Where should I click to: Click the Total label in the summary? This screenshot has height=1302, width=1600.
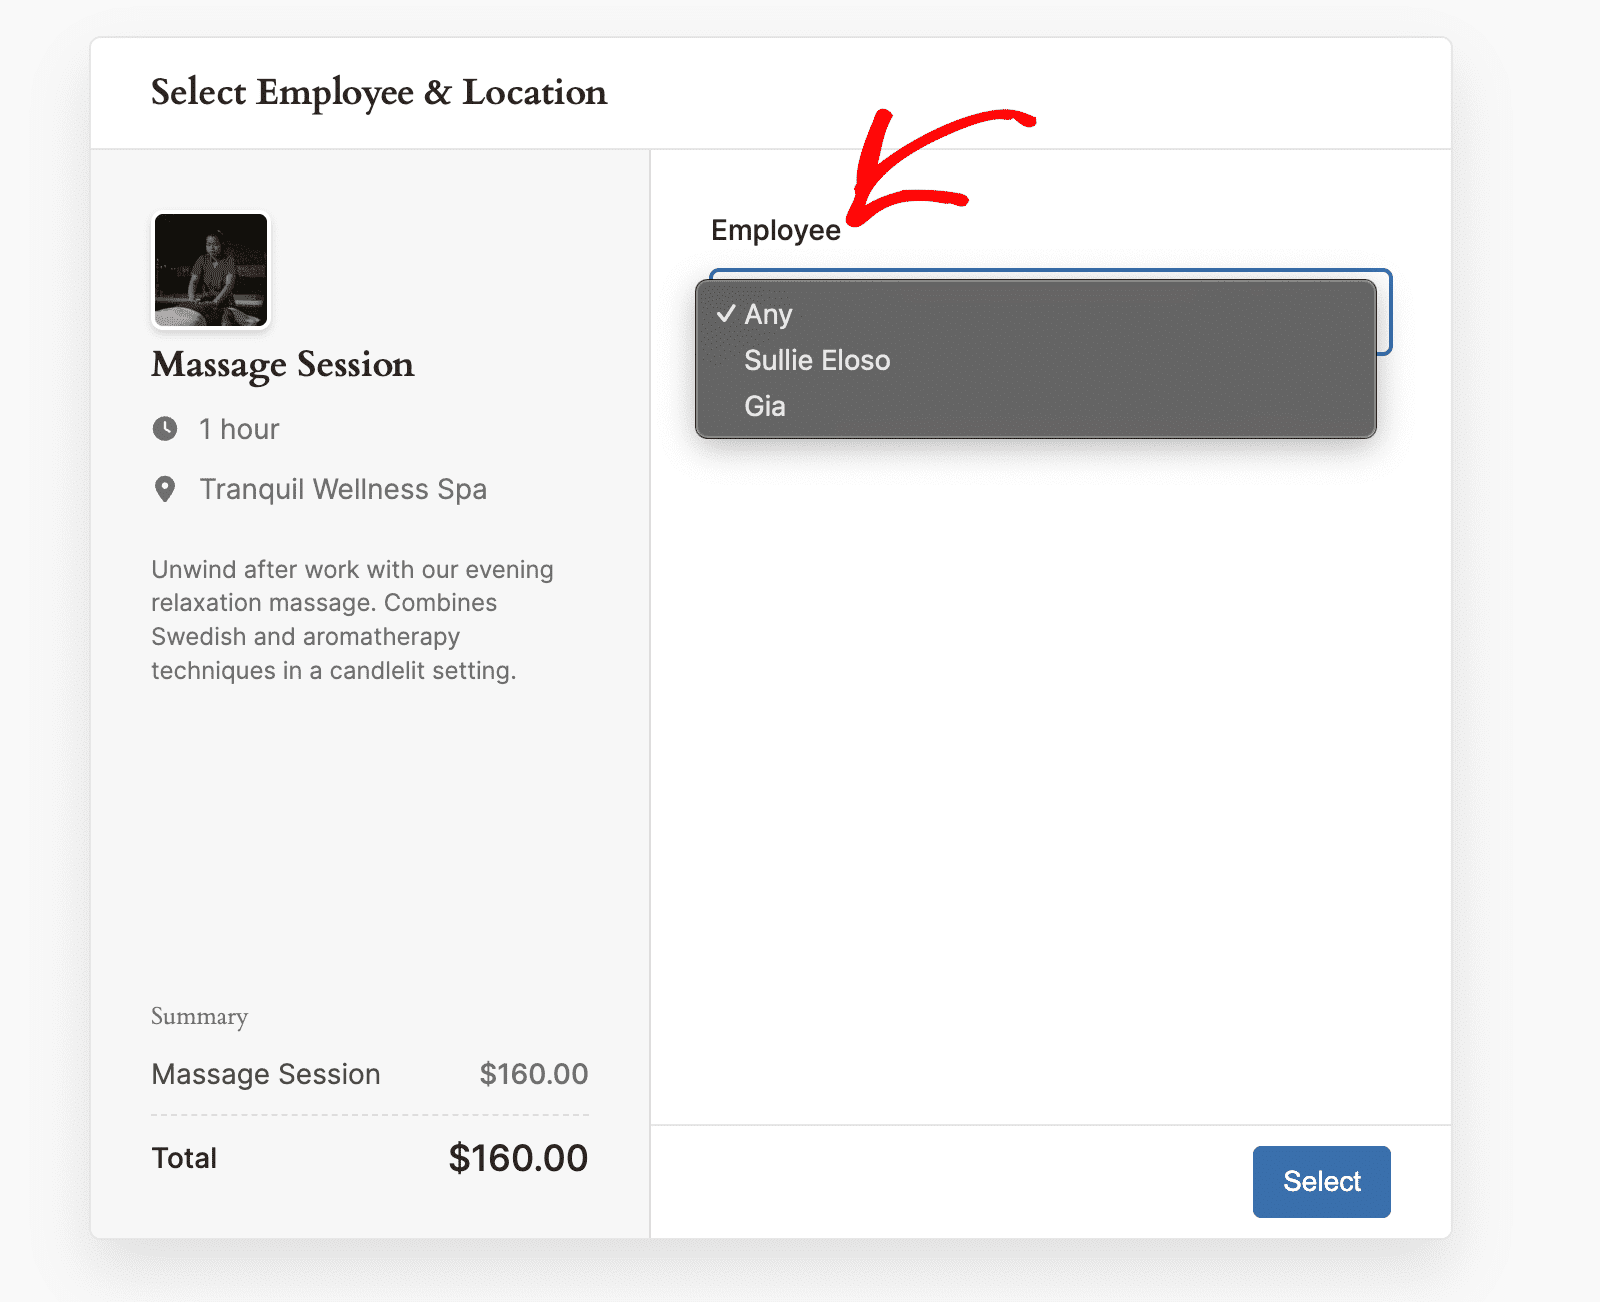coord(183,1157)
